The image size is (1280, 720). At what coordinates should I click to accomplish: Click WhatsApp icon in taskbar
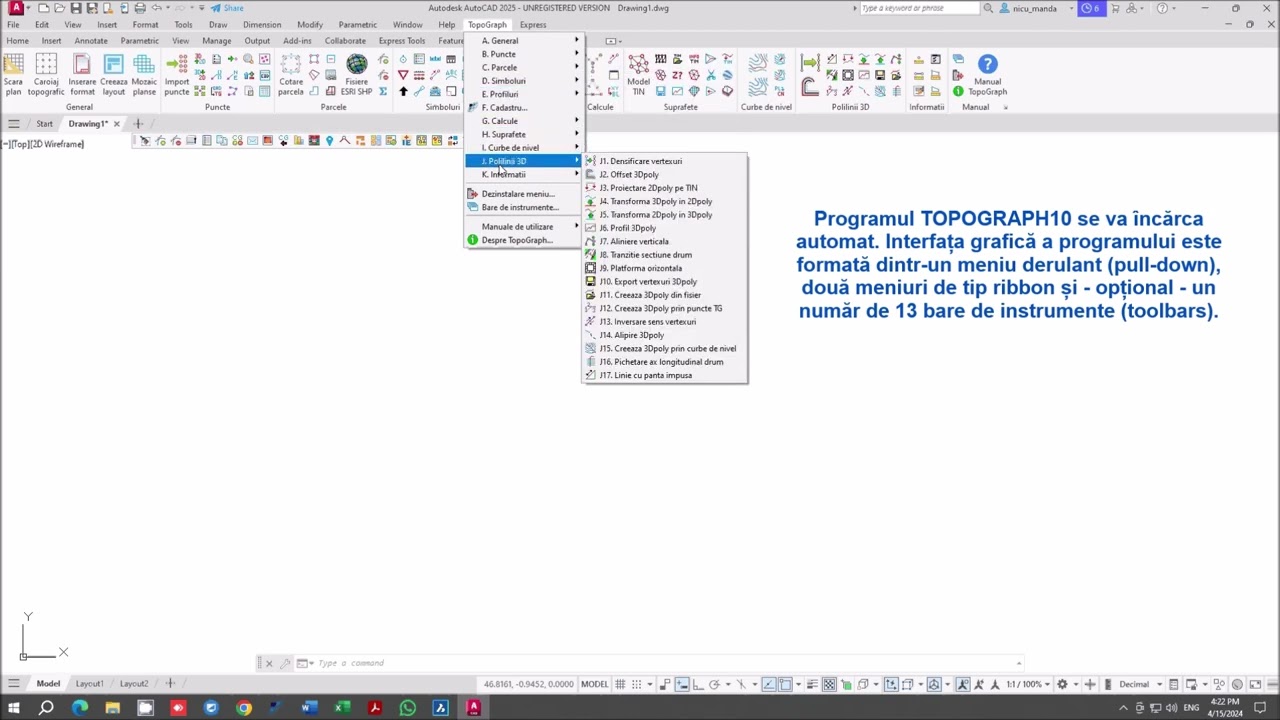[407, 708]
